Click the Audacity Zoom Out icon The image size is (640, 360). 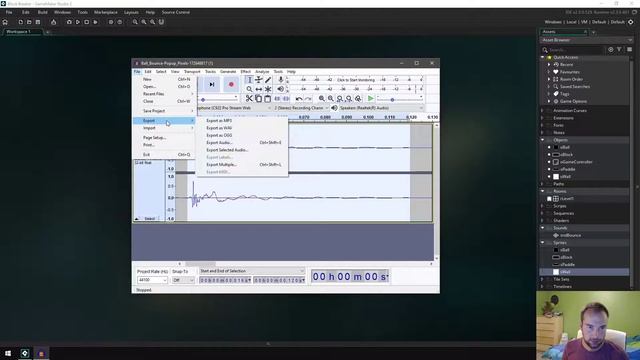331,98
